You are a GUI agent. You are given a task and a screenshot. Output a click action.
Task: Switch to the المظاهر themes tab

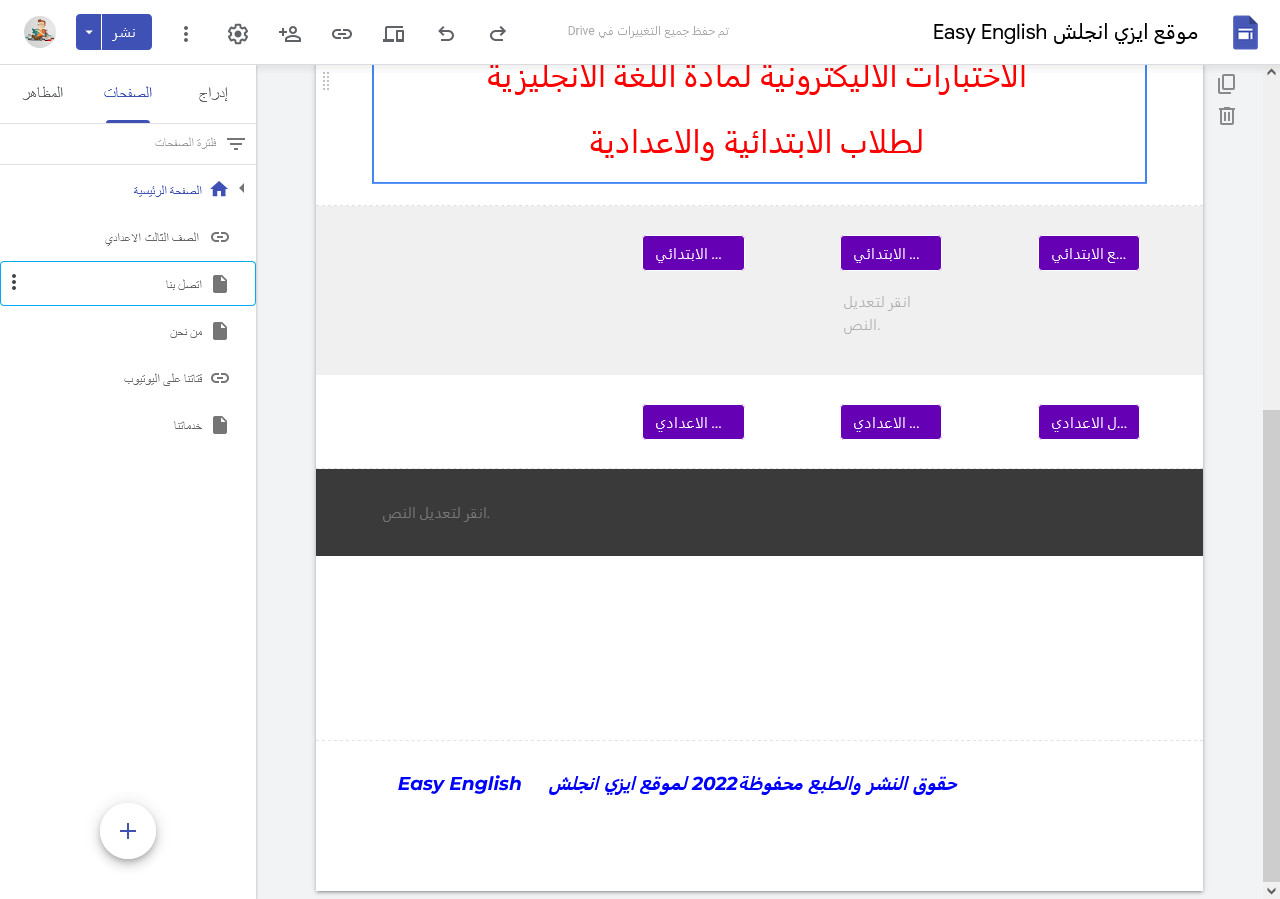point(42,93)
